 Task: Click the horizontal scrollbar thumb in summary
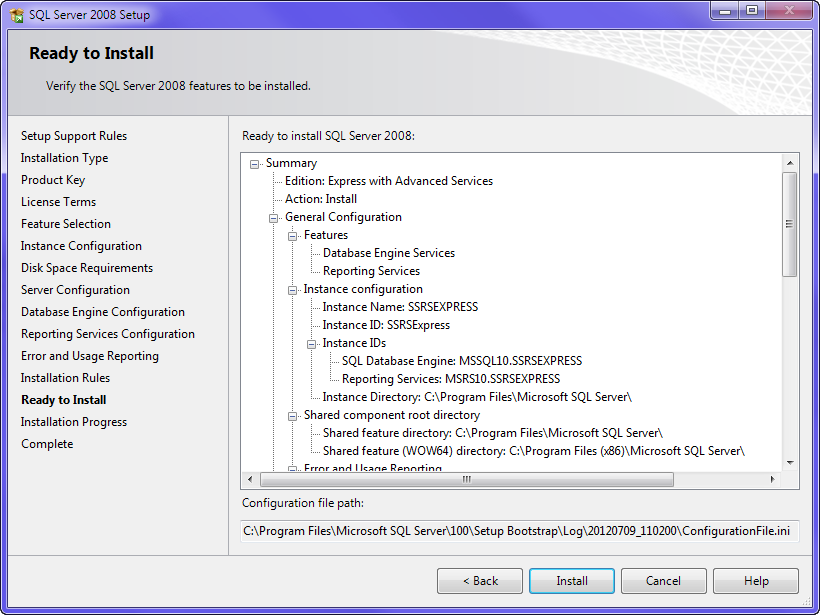(x=466, y=479)
